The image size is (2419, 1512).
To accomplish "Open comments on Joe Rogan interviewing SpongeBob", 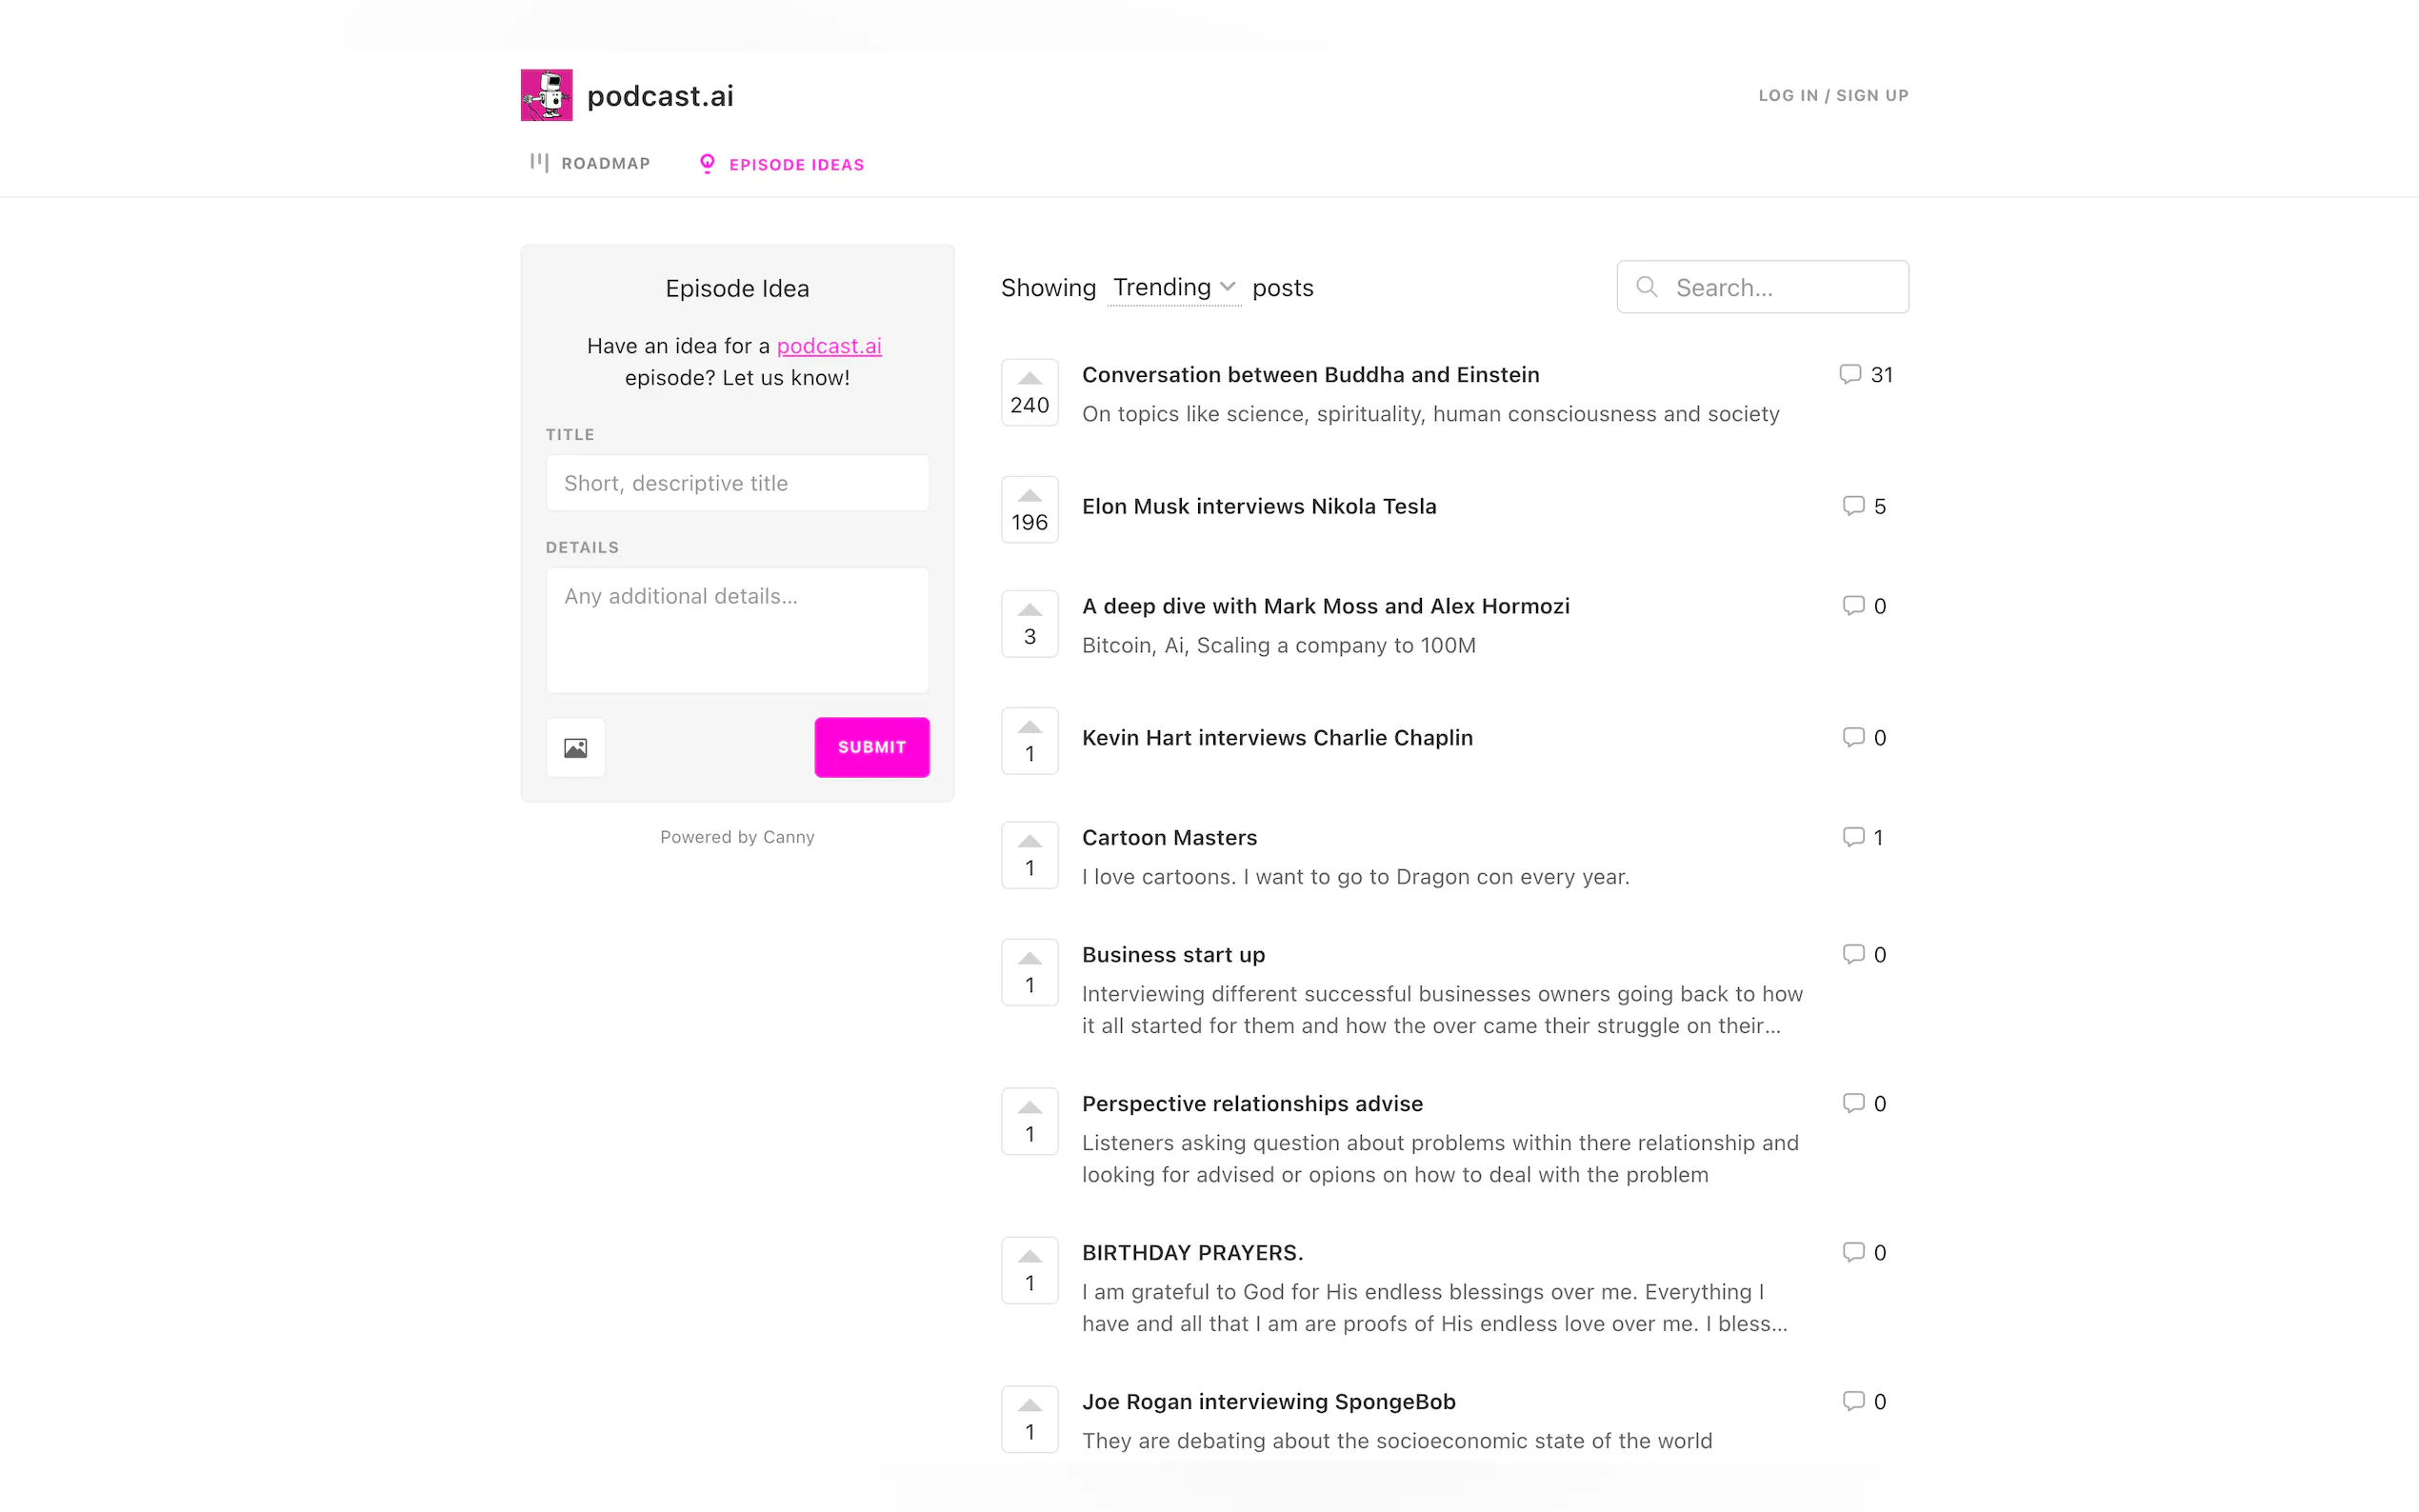I will click(x=1854, y=1401).
